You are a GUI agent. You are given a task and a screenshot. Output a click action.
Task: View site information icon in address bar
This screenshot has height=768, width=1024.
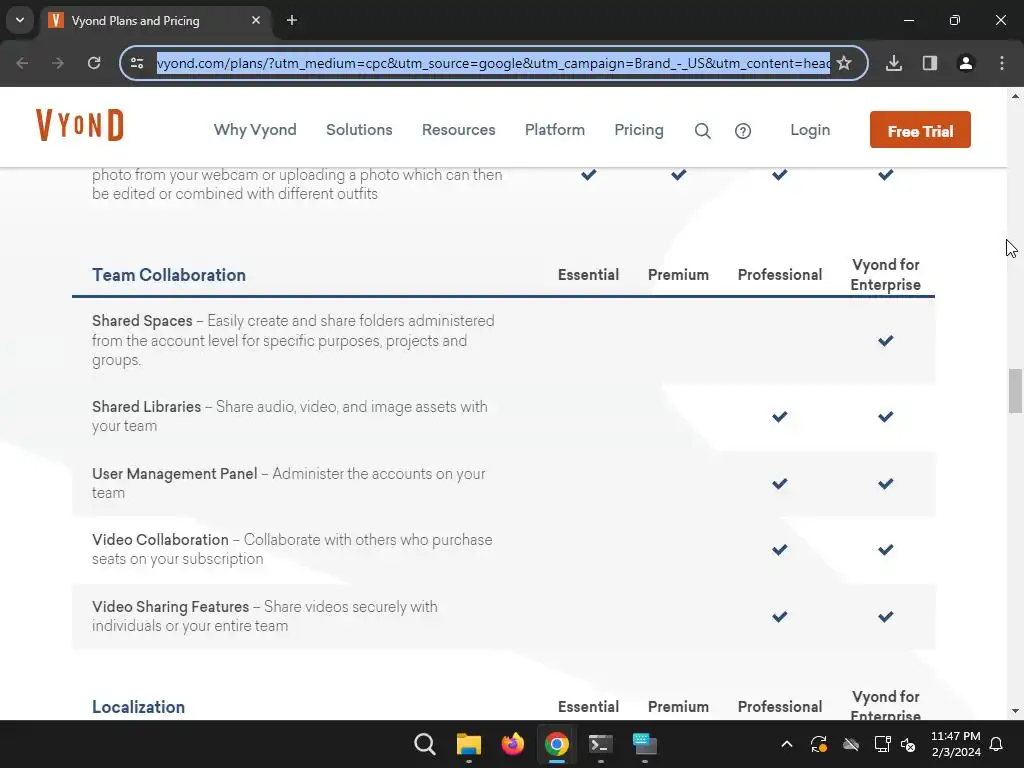click(137, 63)
